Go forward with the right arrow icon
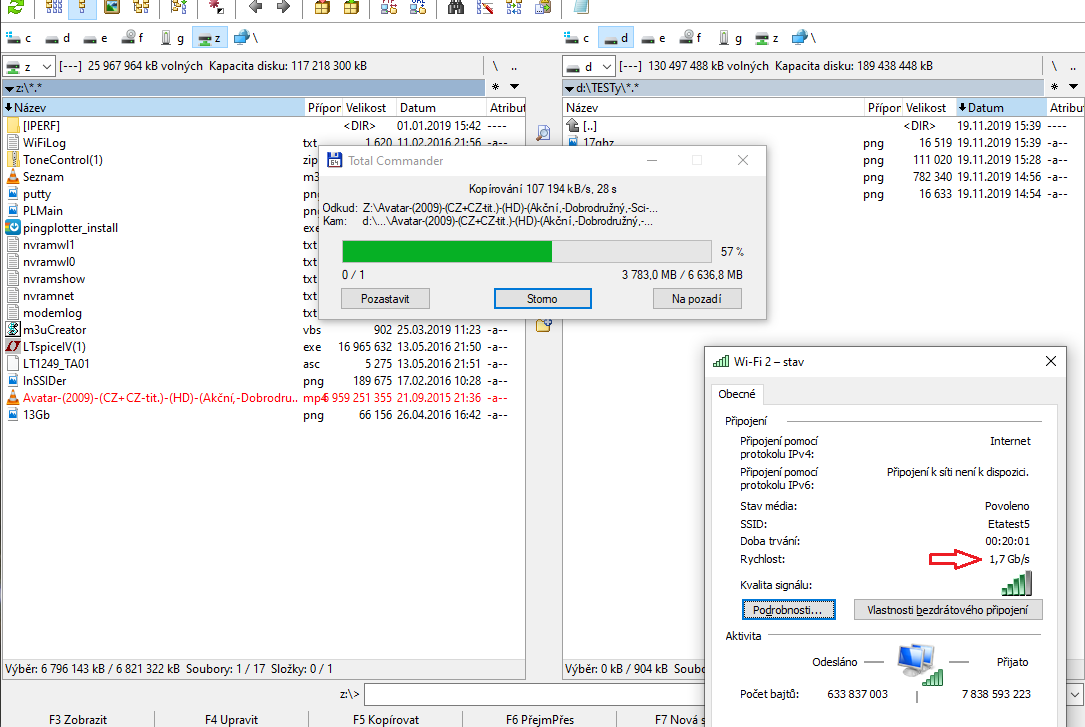The width and height of the screenshot is (1085, 727). pos(282,7)
